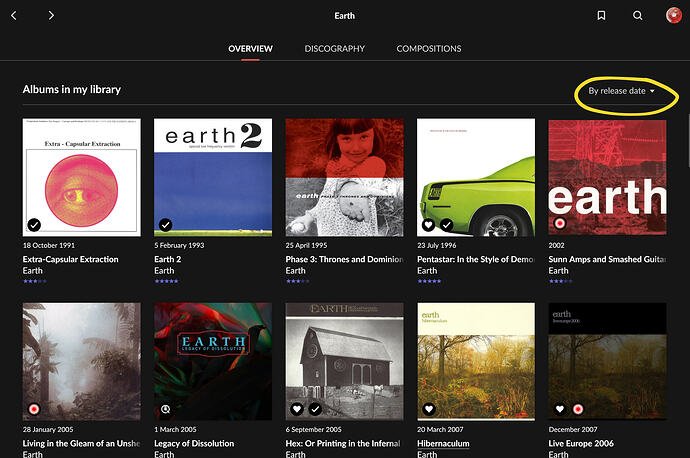The height and width of the screenshot is (458, 690).
Task: Go forward with the right arrow
Action: tap(51, 15)
